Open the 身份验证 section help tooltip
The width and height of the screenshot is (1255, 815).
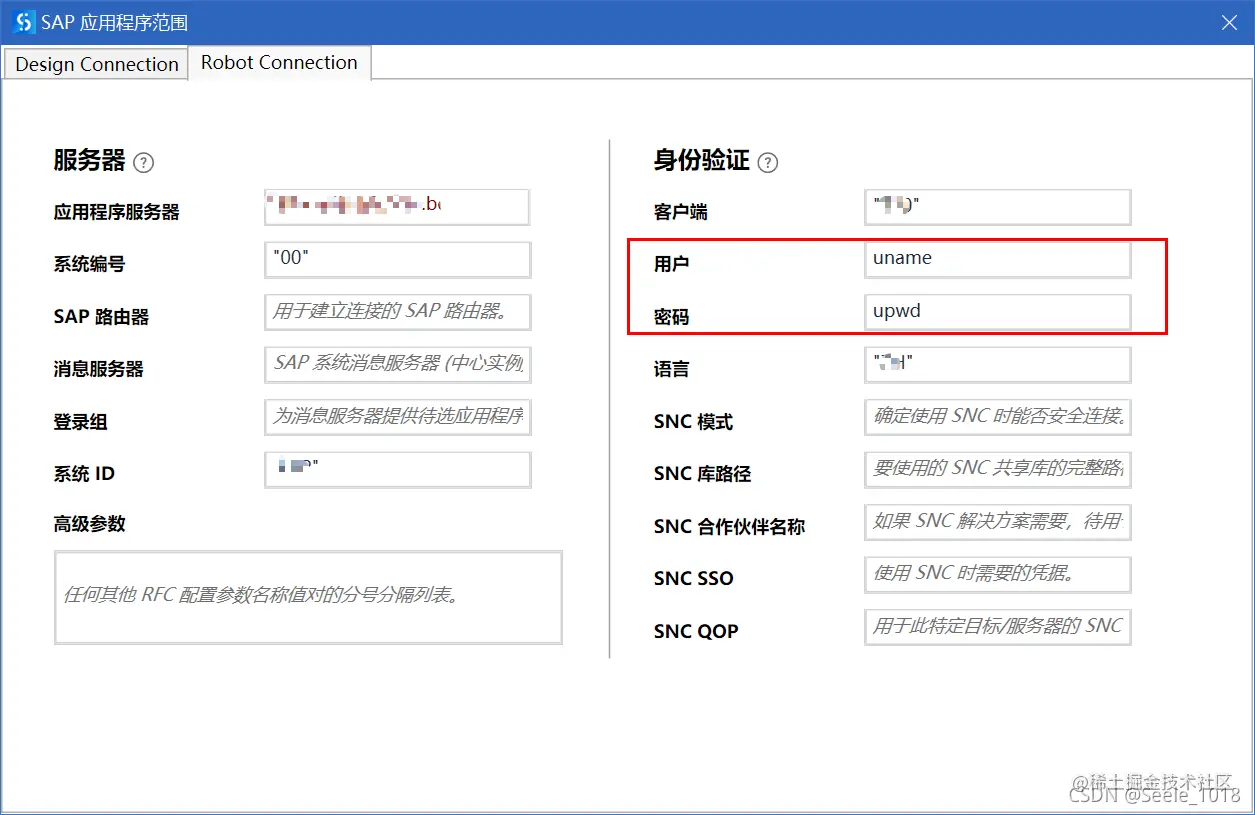pos(766,161)
